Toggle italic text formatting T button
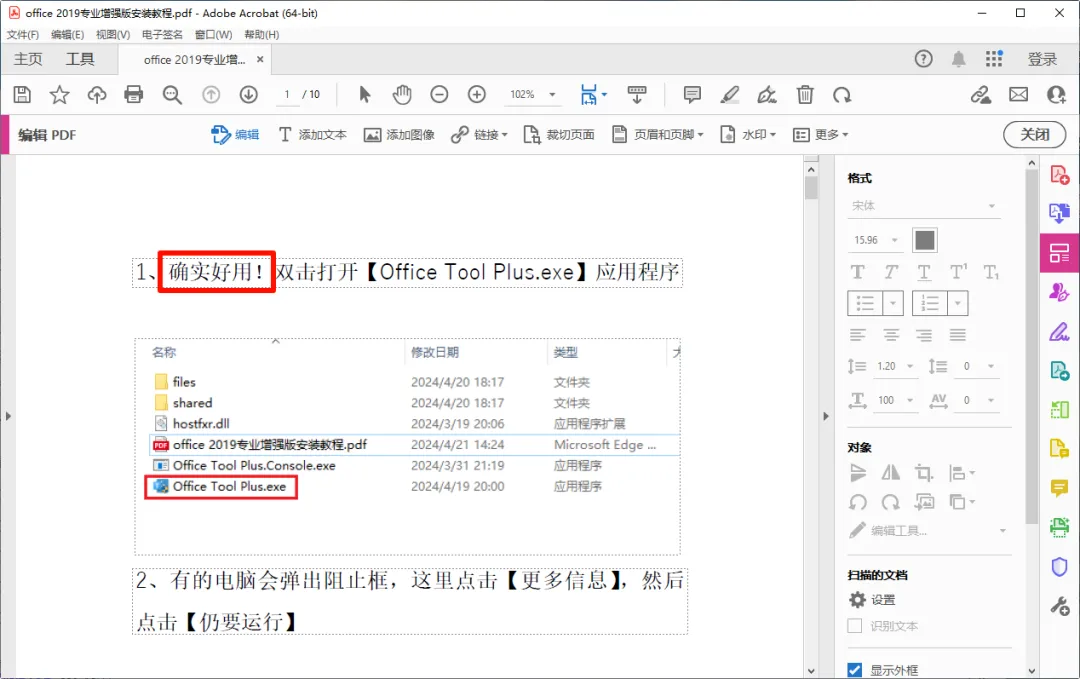 pyautogui.click(x=891, y=272)
